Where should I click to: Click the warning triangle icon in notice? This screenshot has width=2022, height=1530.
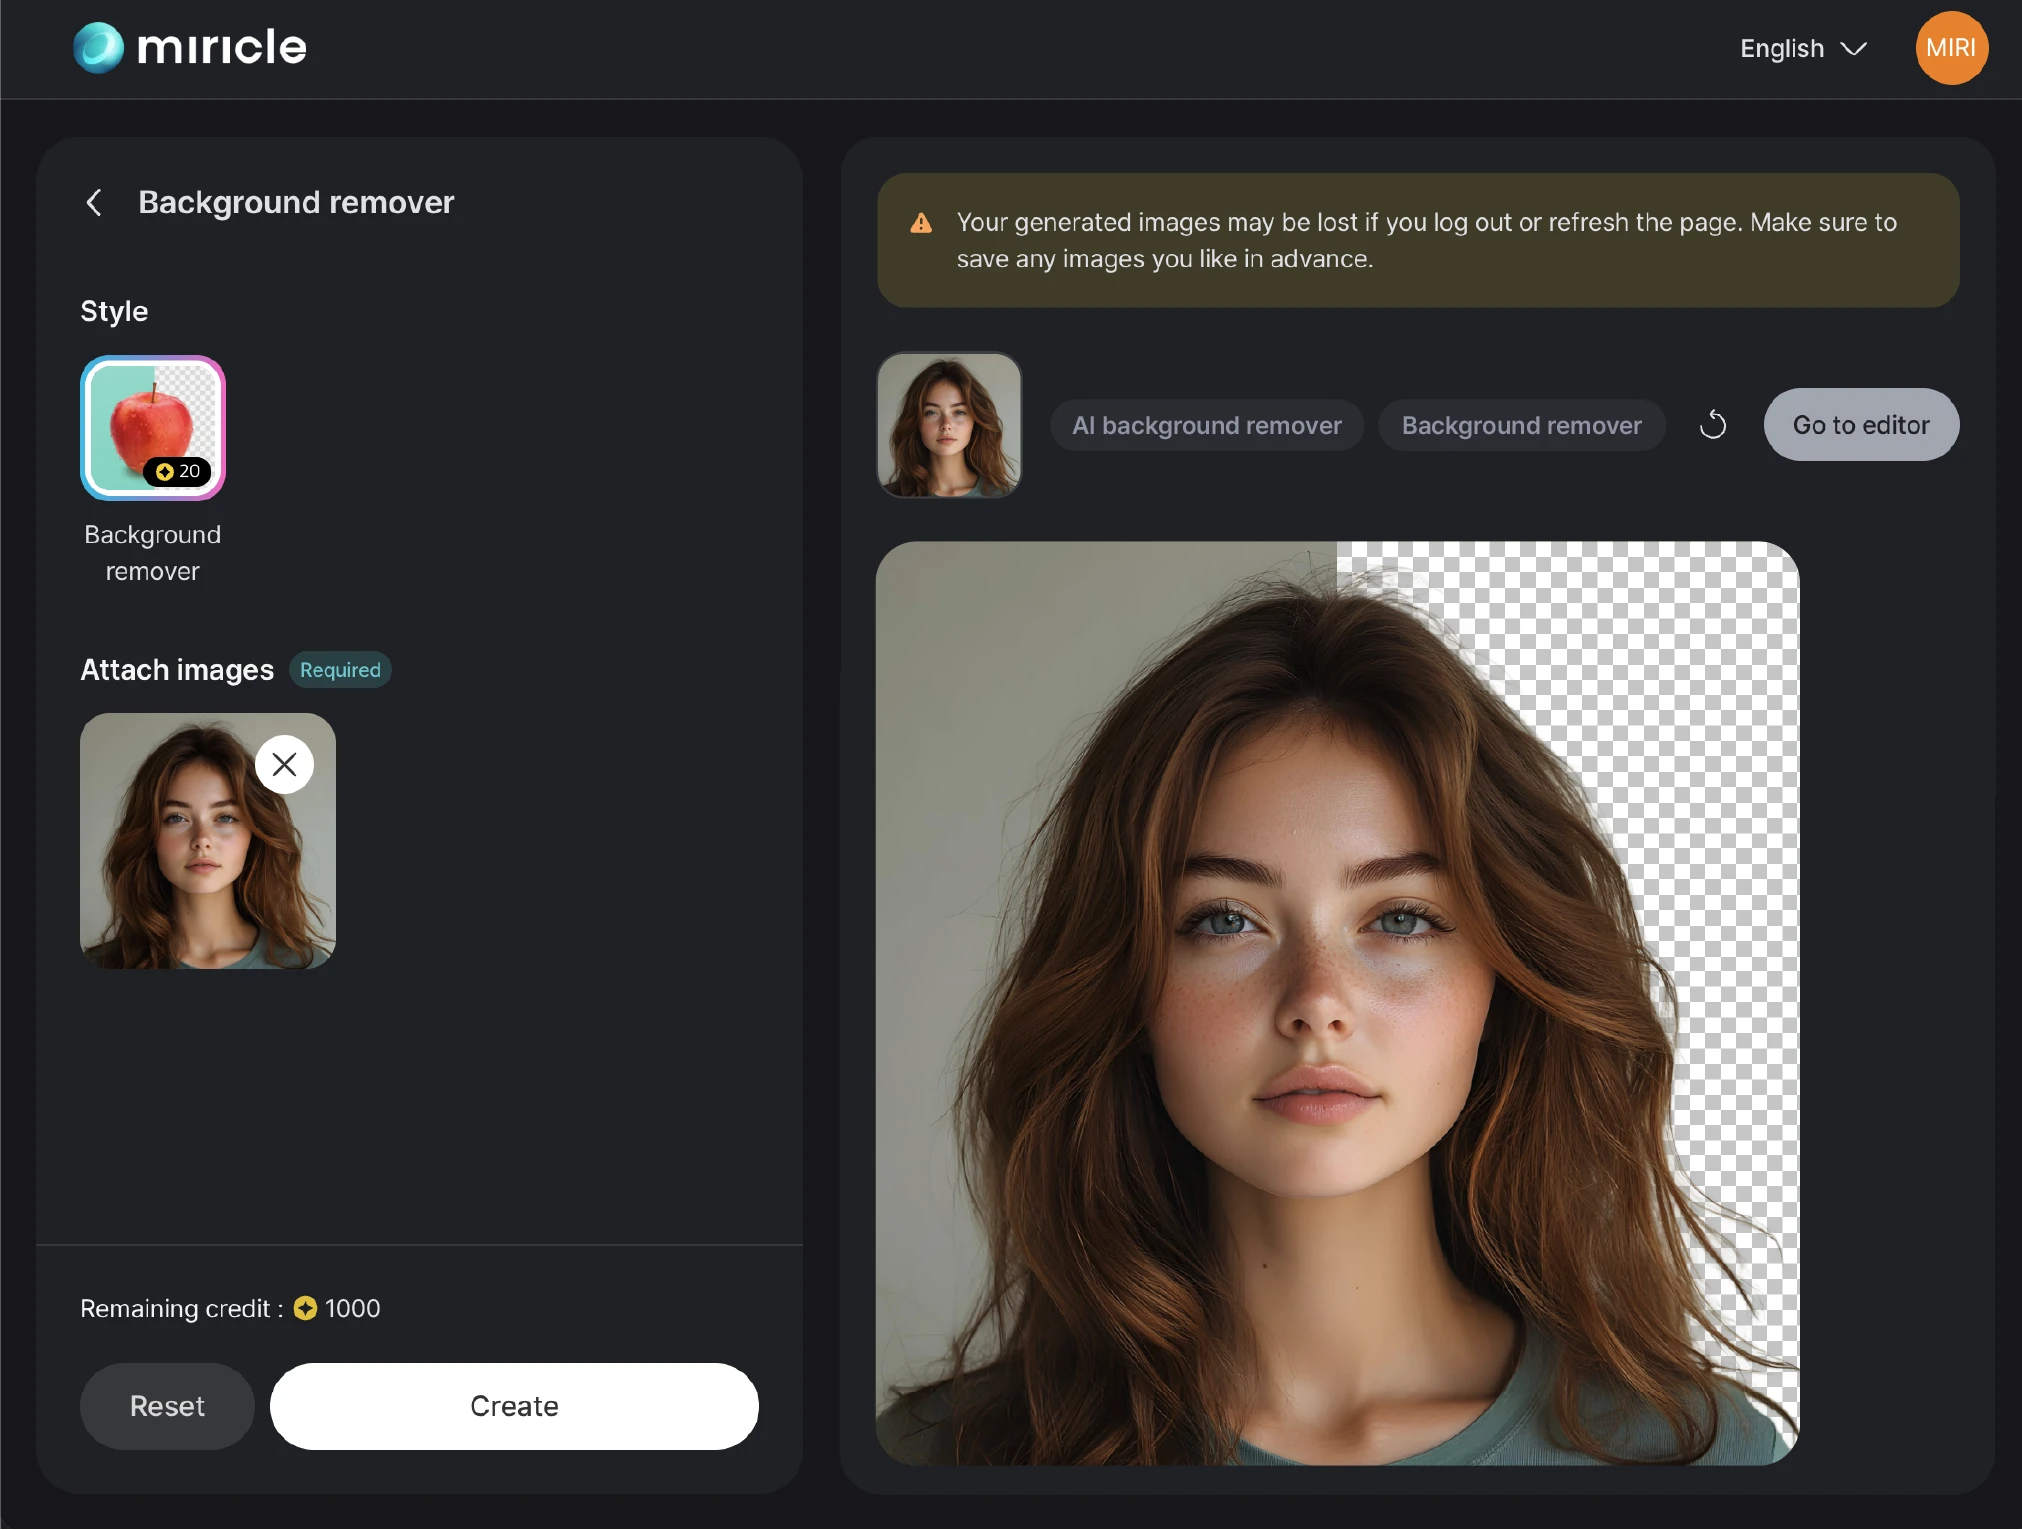click(921, 223)
